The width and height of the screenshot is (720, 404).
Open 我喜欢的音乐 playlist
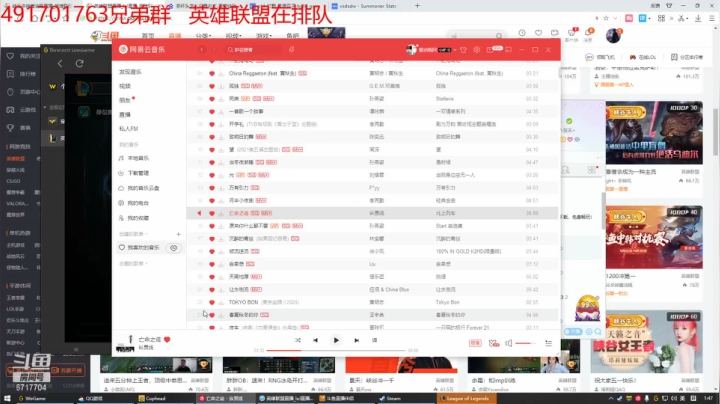click(143, 248)
